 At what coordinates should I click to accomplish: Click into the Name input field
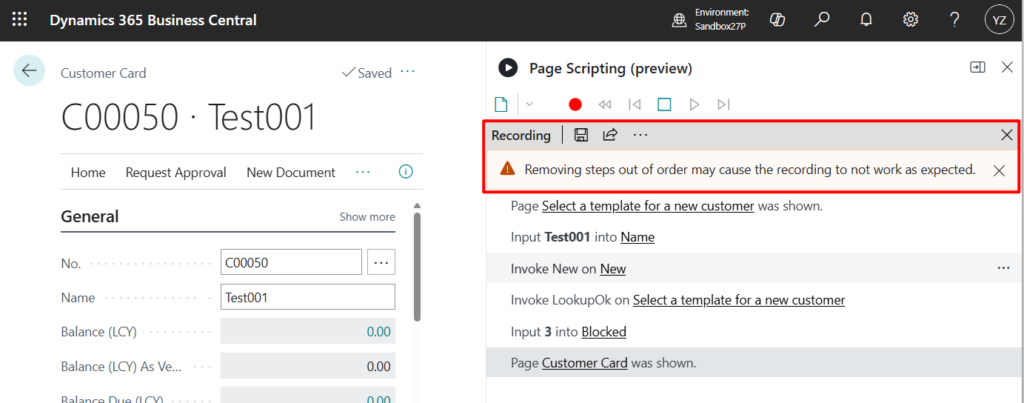point(307,297)
